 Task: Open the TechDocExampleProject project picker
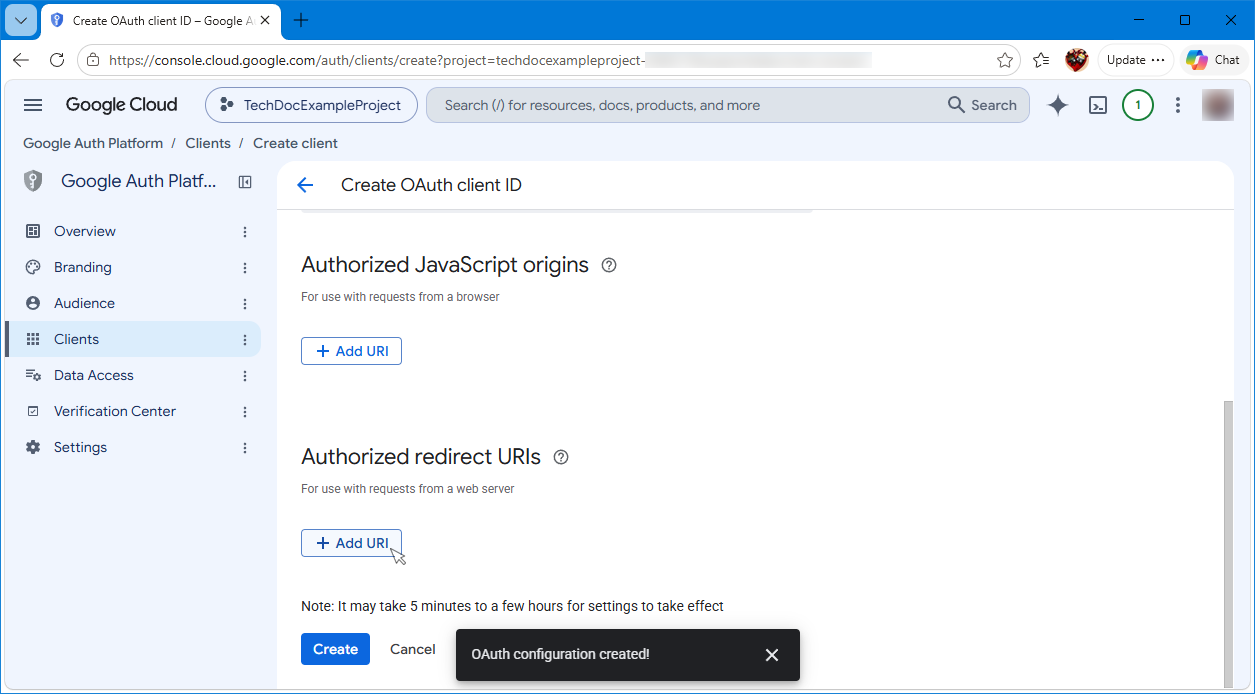tap(311, 105)
